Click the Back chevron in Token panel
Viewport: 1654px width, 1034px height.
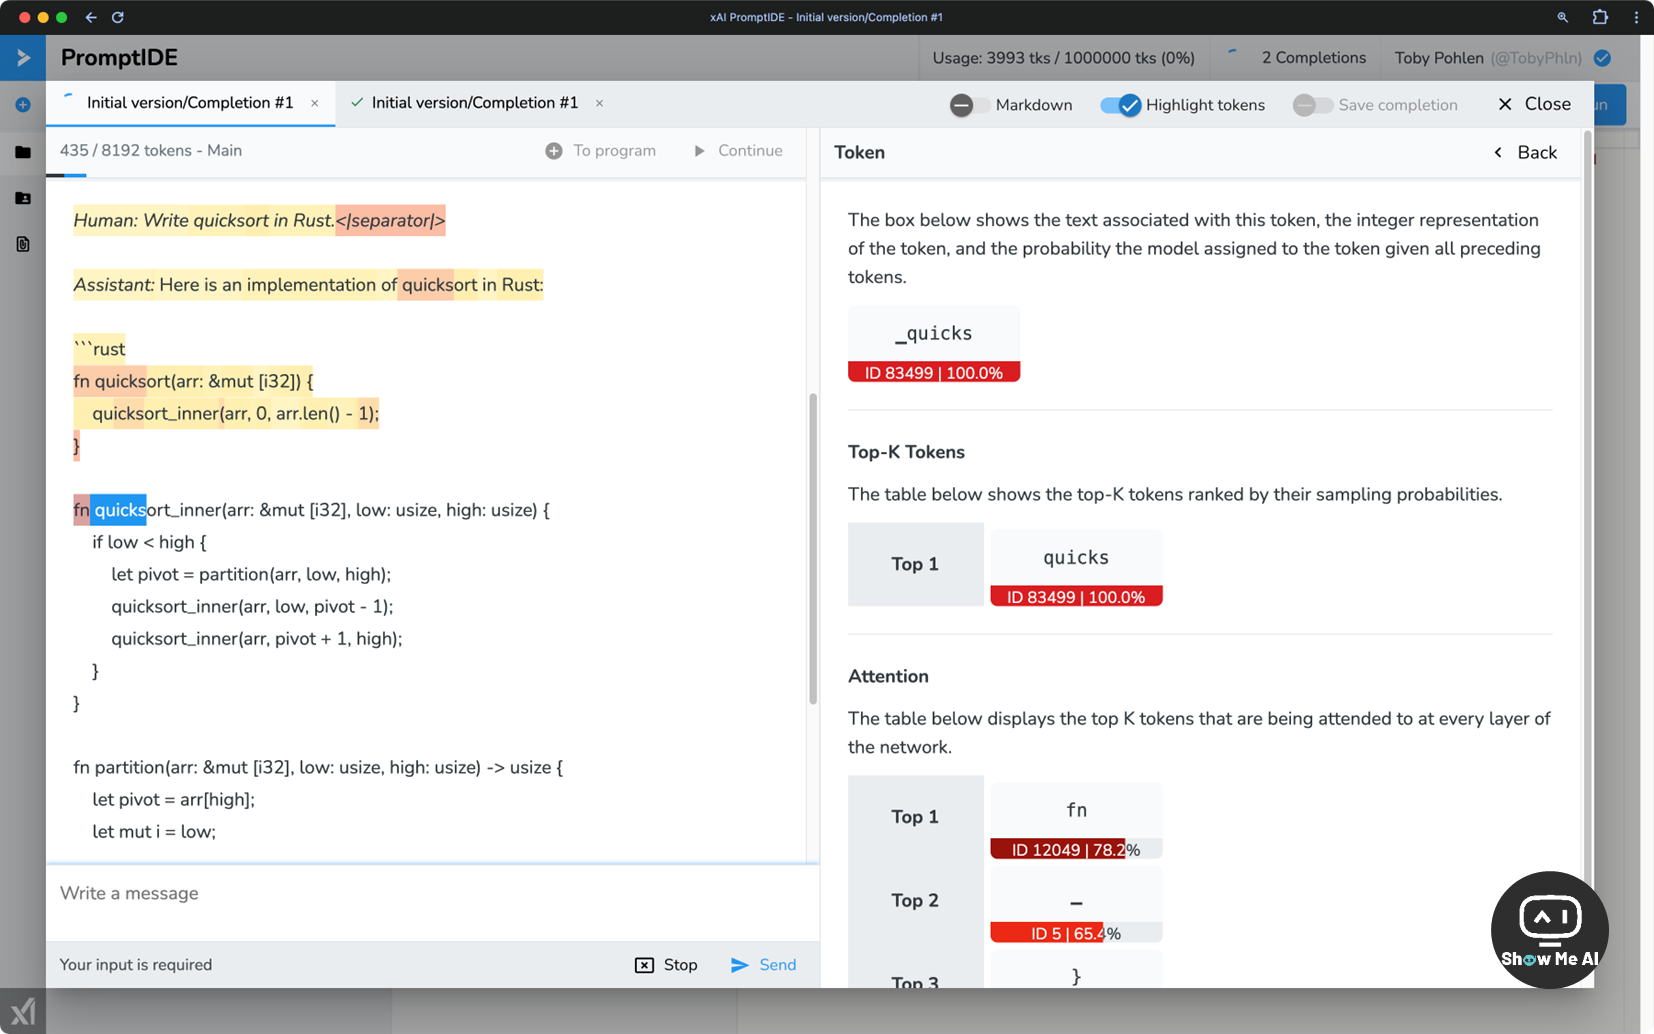(1498, 152)
